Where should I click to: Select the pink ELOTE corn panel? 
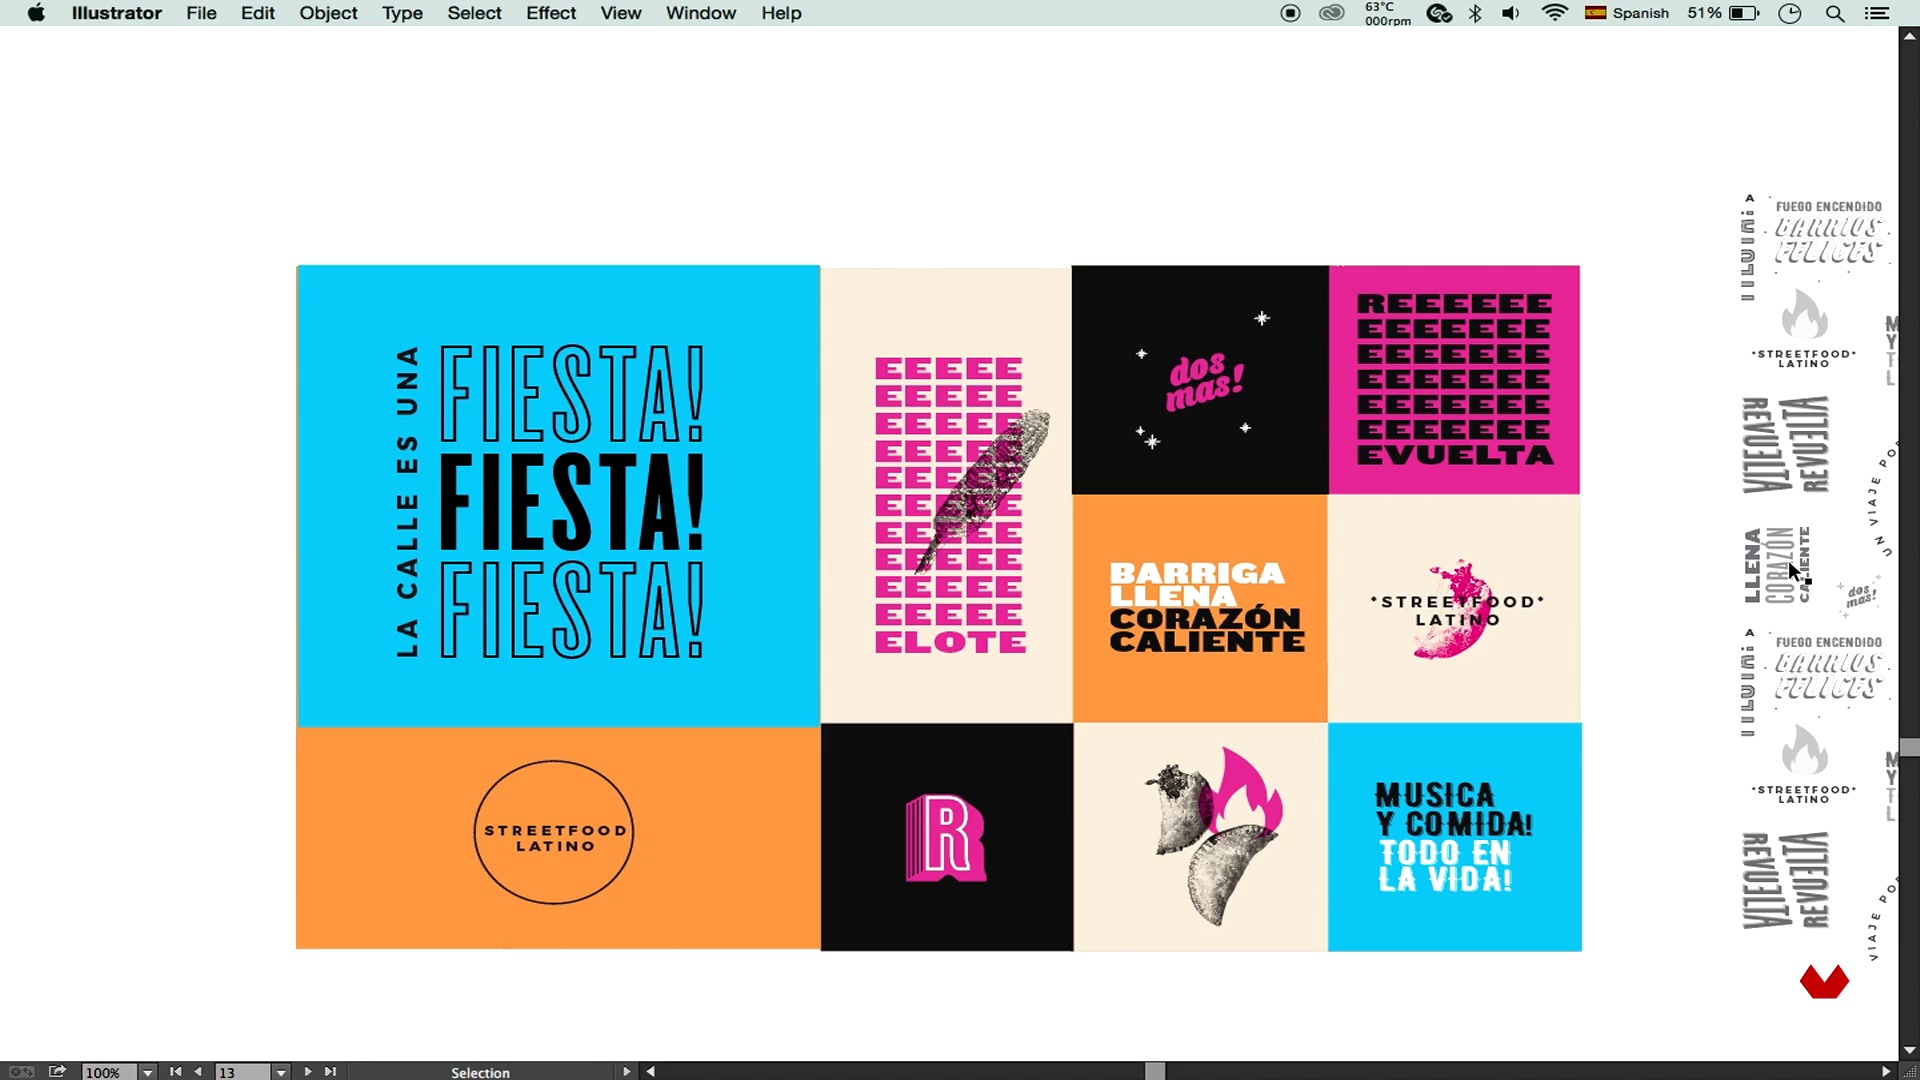[946, 495]
